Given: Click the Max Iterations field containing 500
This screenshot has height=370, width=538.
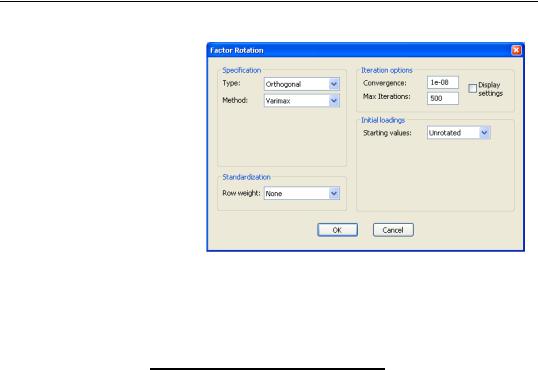Looking at the screenshot, I should (x=443, y=99).
